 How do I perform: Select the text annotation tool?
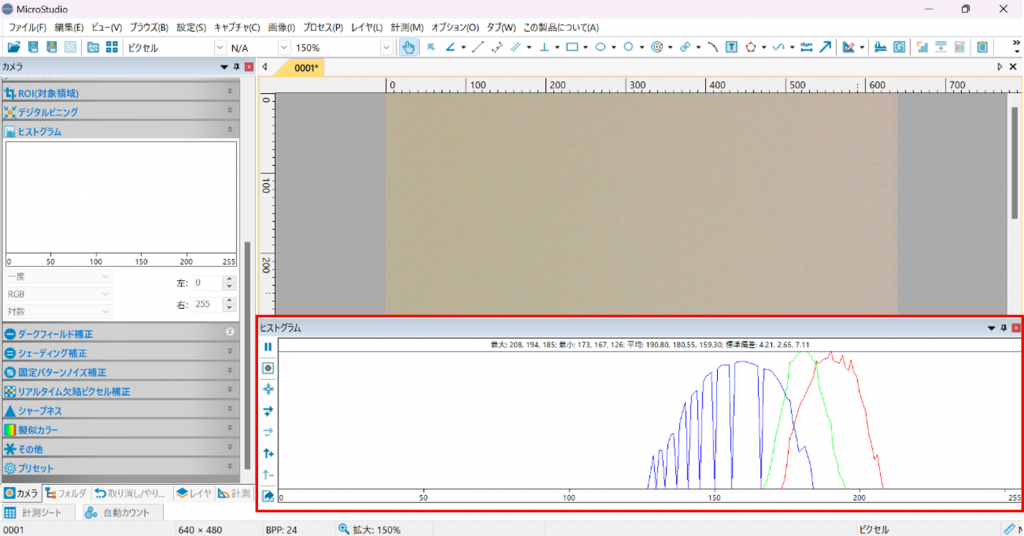pyautogui.click(x=731, y=47)
